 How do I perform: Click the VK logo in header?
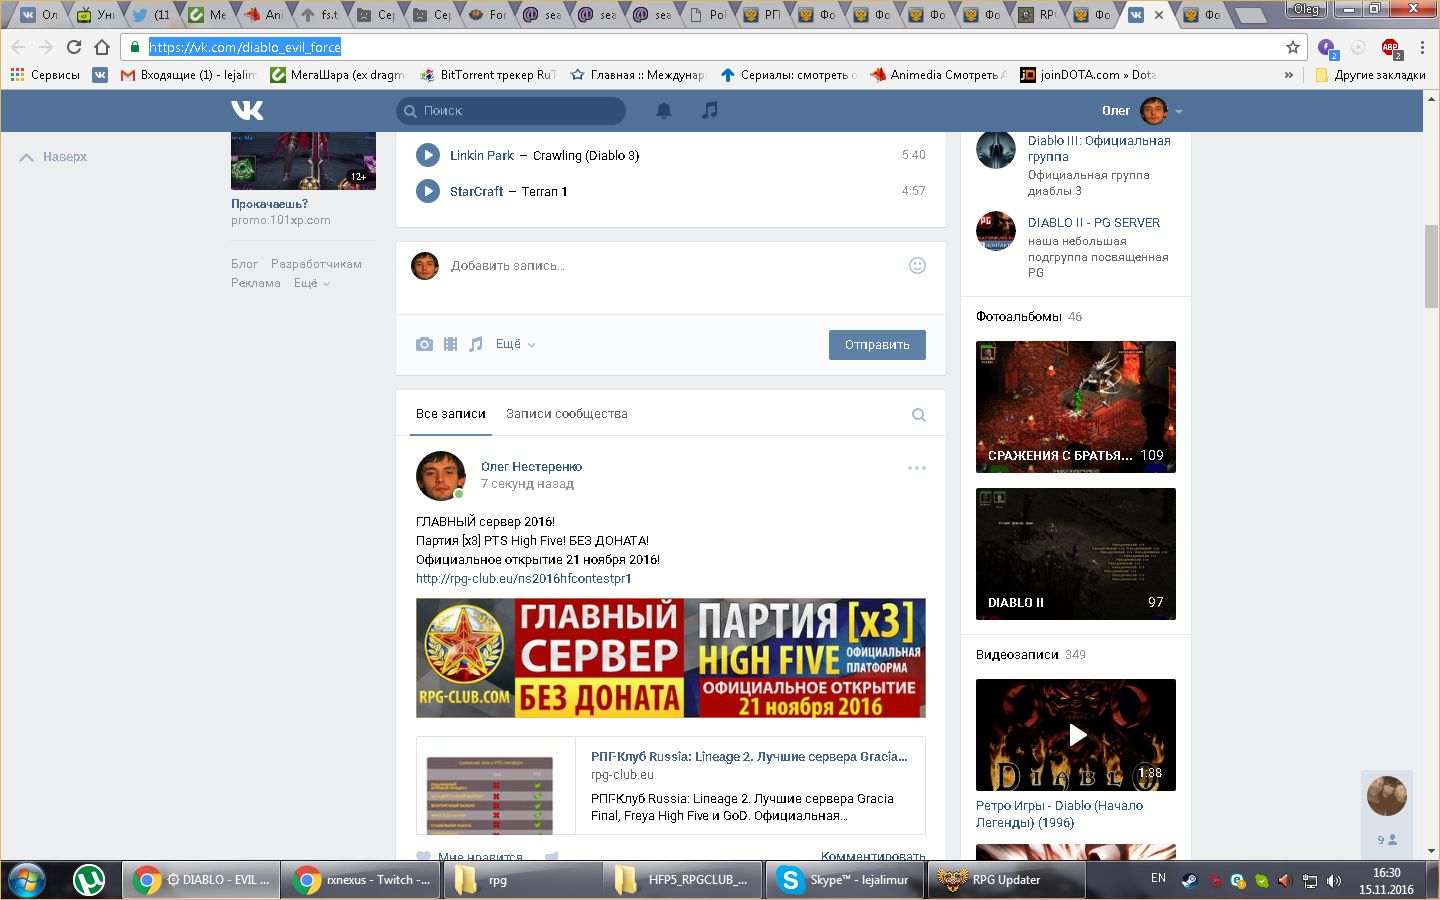[247, 110]
